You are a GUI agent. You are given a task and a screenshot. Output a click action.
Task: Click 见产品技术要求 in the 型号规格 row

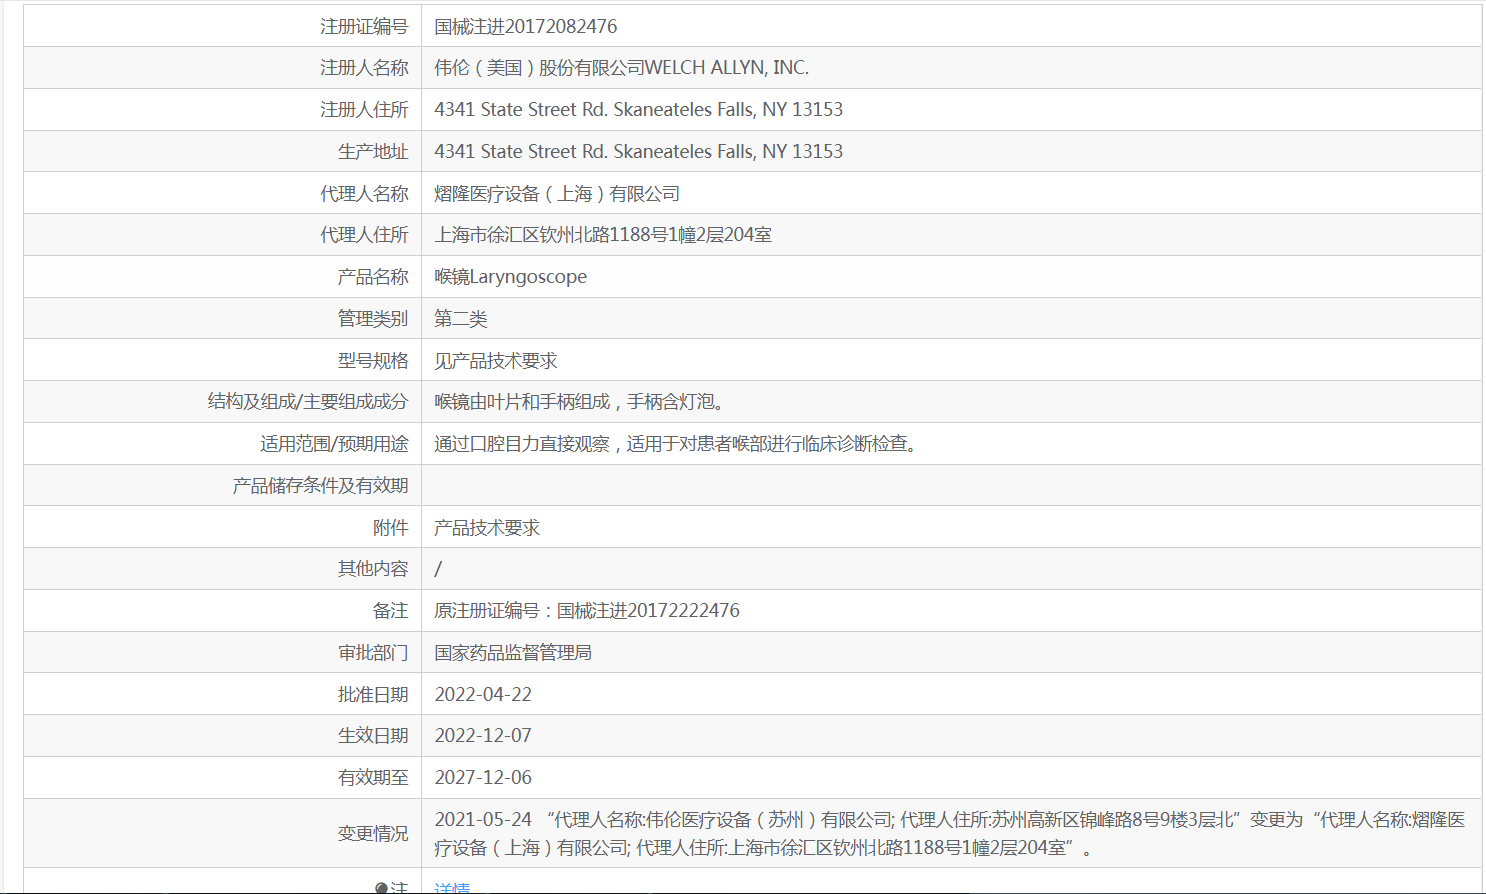click(496, 361)
